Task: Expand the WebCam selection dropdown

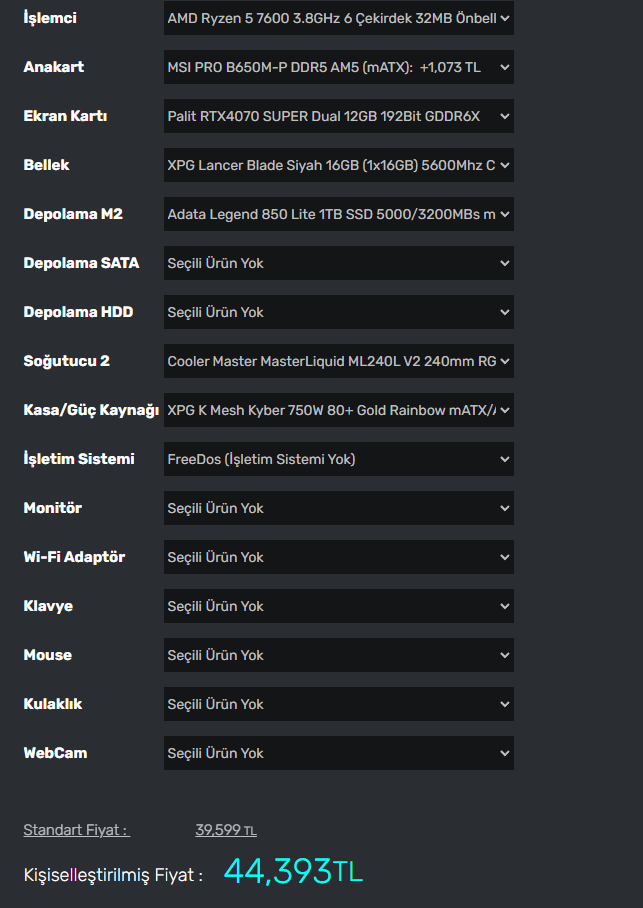Action: click(339, 753)
